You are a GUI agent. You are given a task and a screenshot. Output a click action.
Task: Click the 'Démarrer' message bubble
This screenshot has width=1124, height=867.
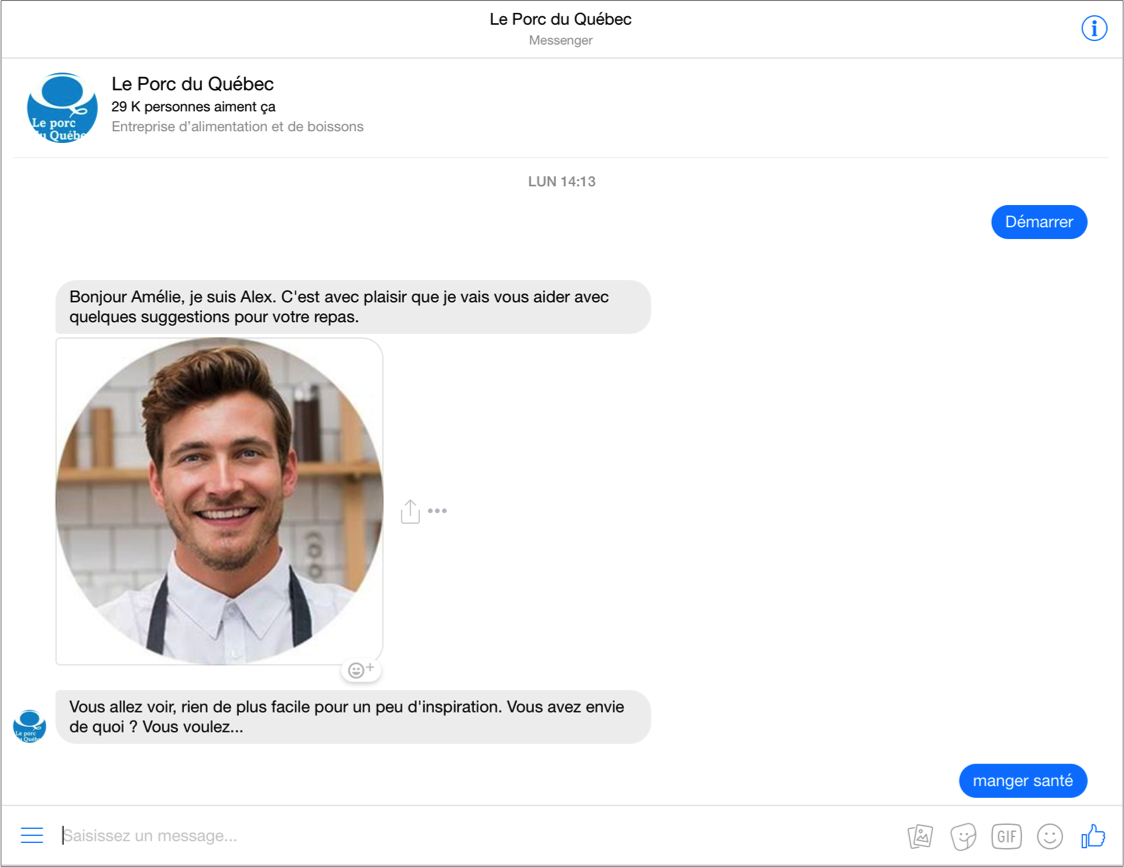tap(1038, 222)
